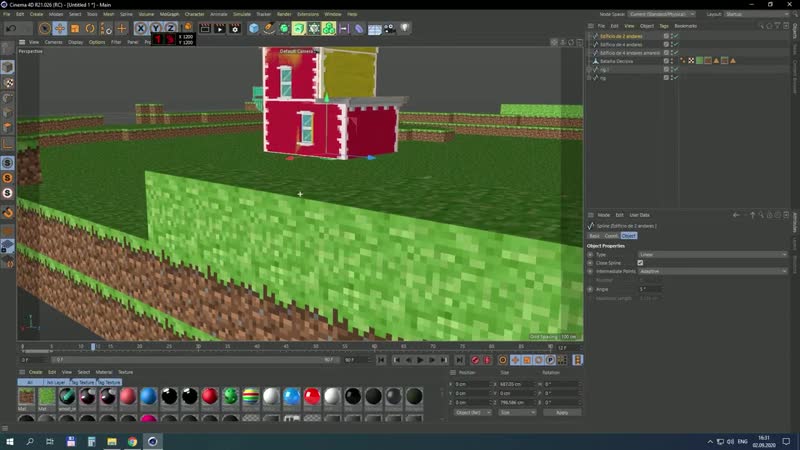
Task: Toggle Z axis lock
Action: (x=171, y=29)
